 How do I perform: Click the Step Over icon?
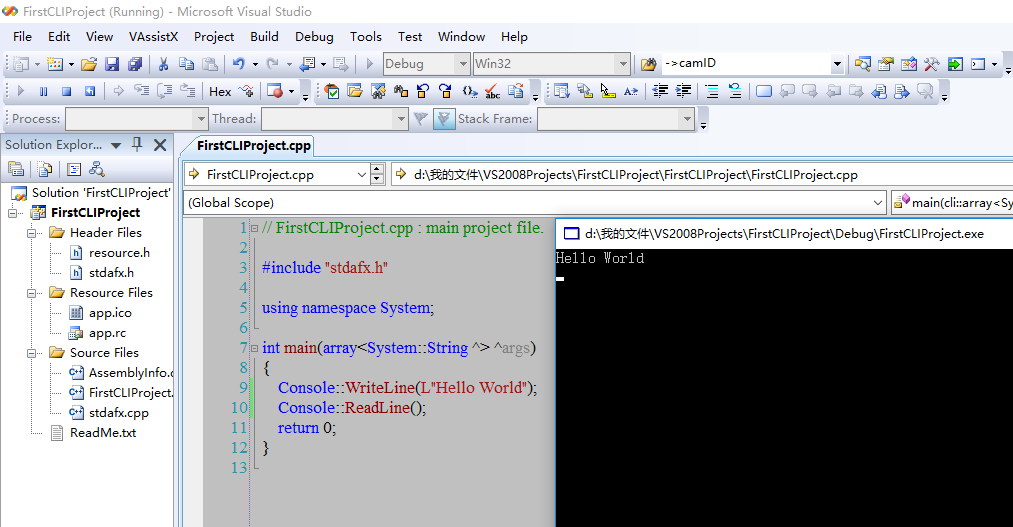(165, 91)
